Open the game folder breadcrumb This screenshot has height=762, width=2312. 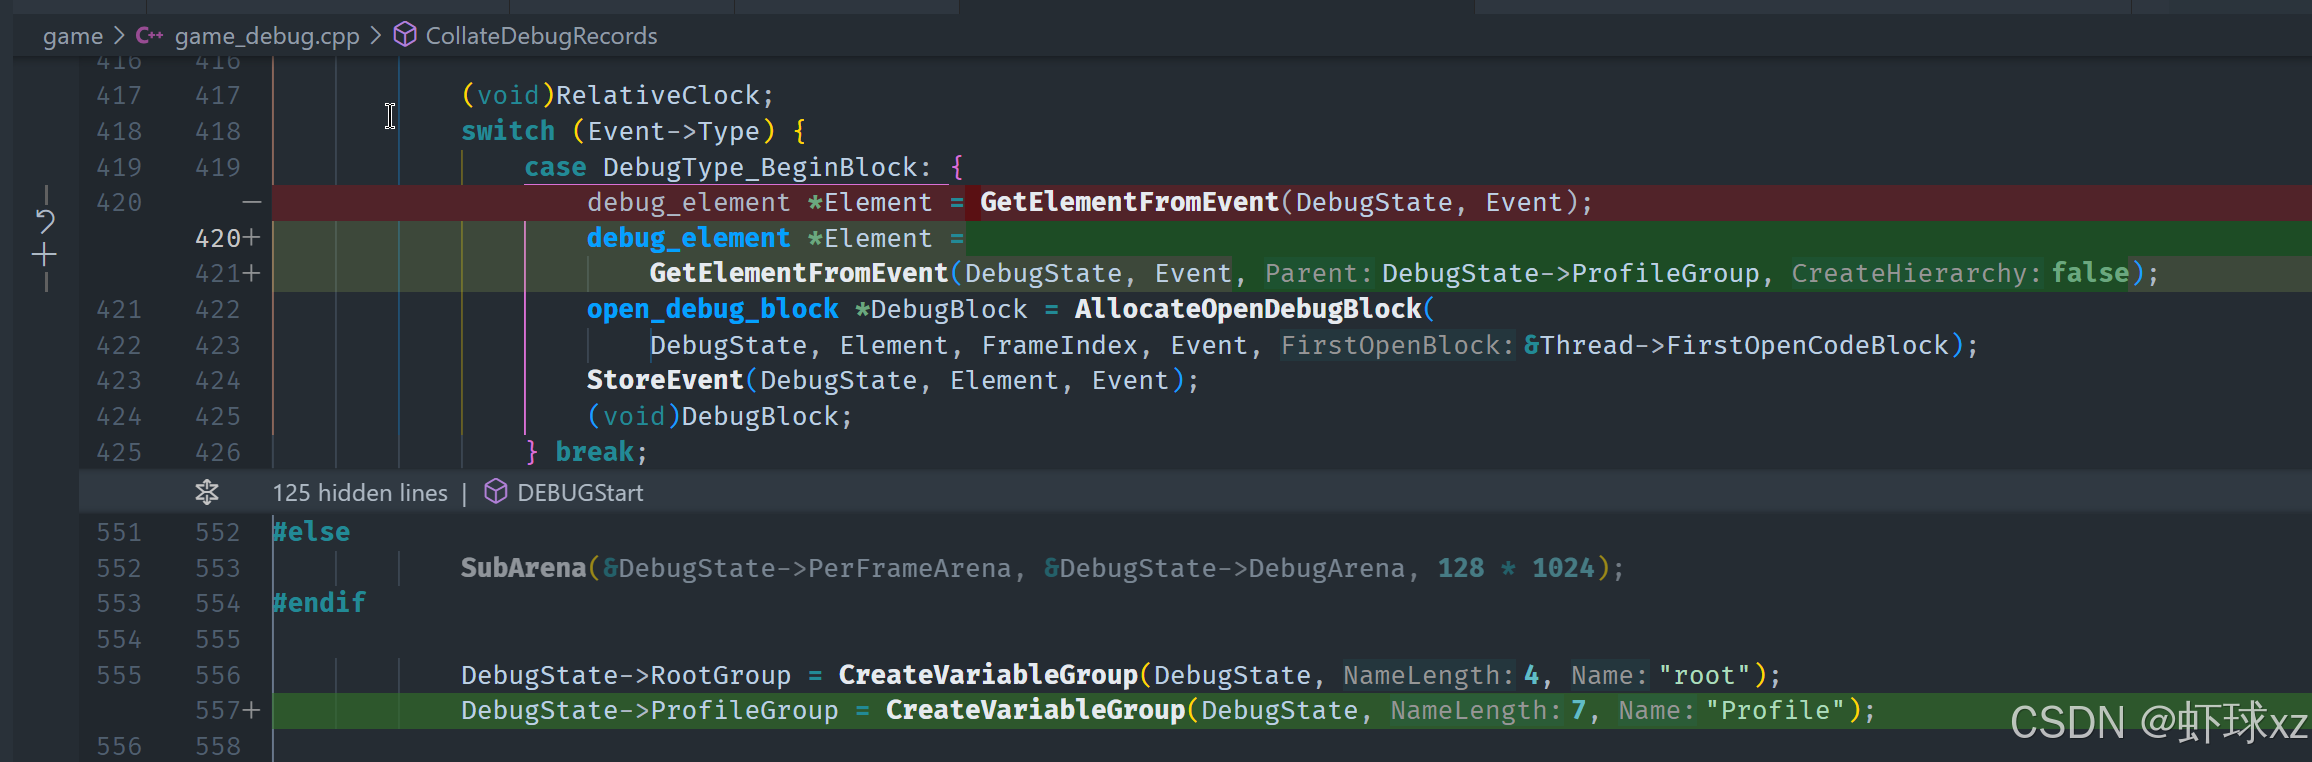pos(72,36)
